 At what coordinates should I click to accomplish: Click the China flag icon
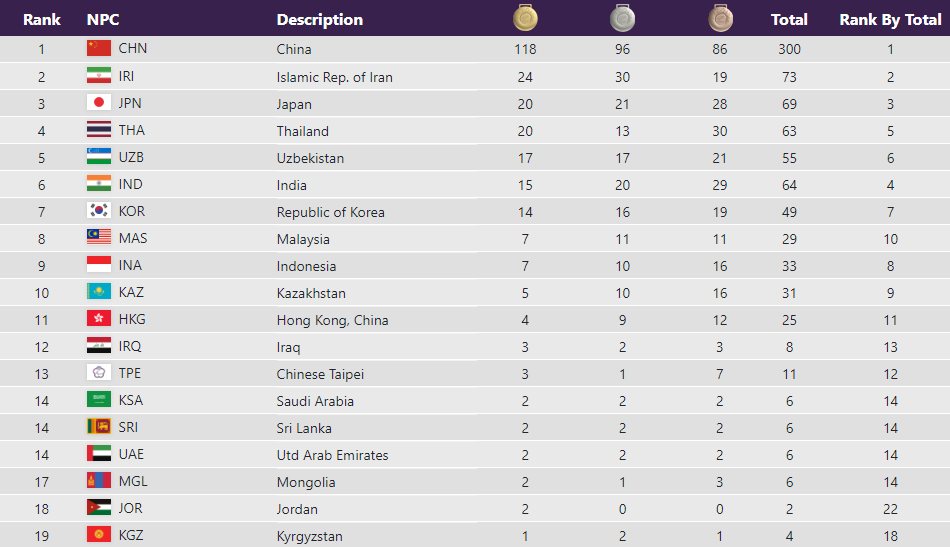(x=99, y=48)
